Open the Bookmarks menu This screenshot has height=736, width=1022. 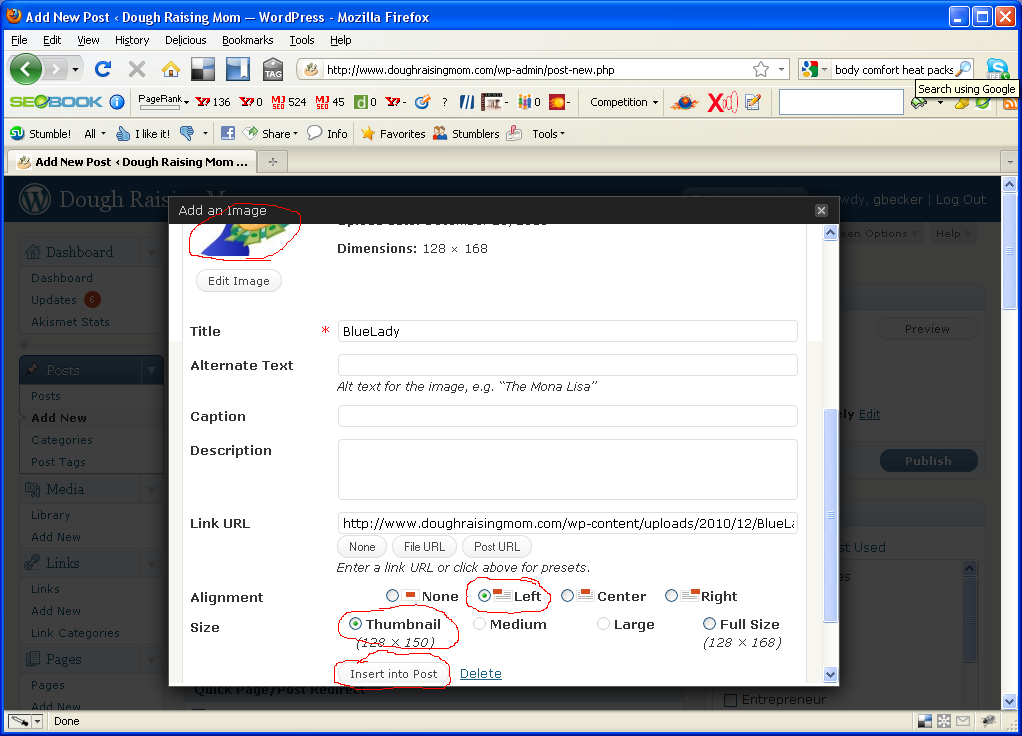pyautogui.click(x=248, y=40)
